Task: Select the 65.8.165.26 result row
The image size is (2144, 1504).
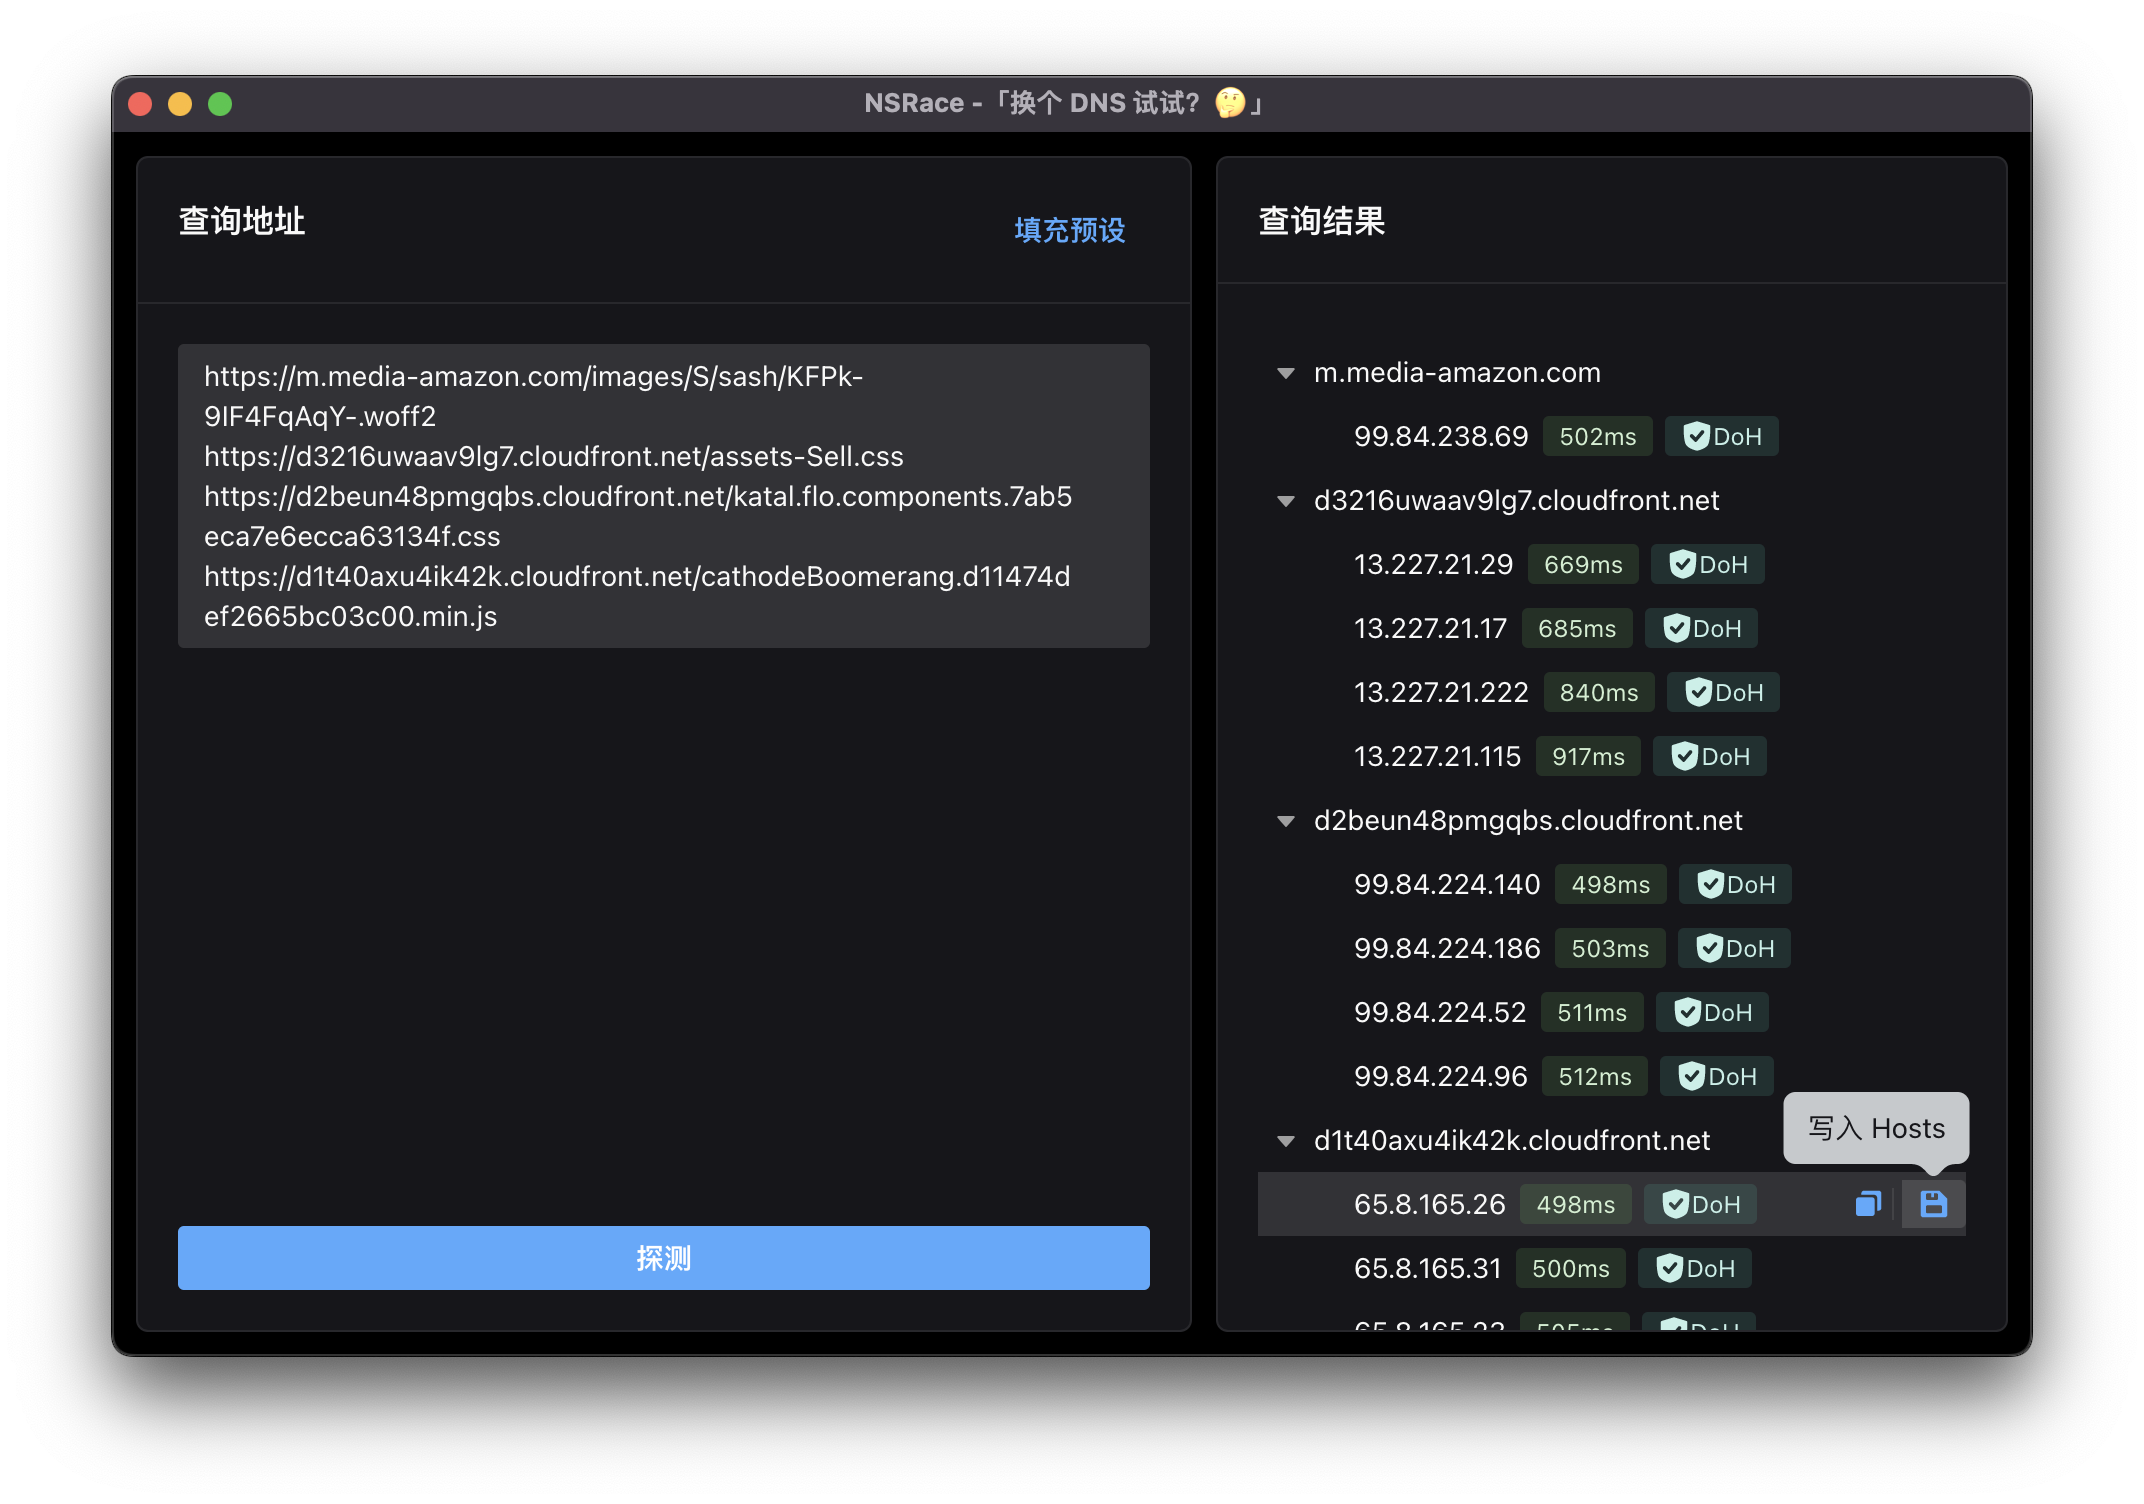Action: 1430,1204
